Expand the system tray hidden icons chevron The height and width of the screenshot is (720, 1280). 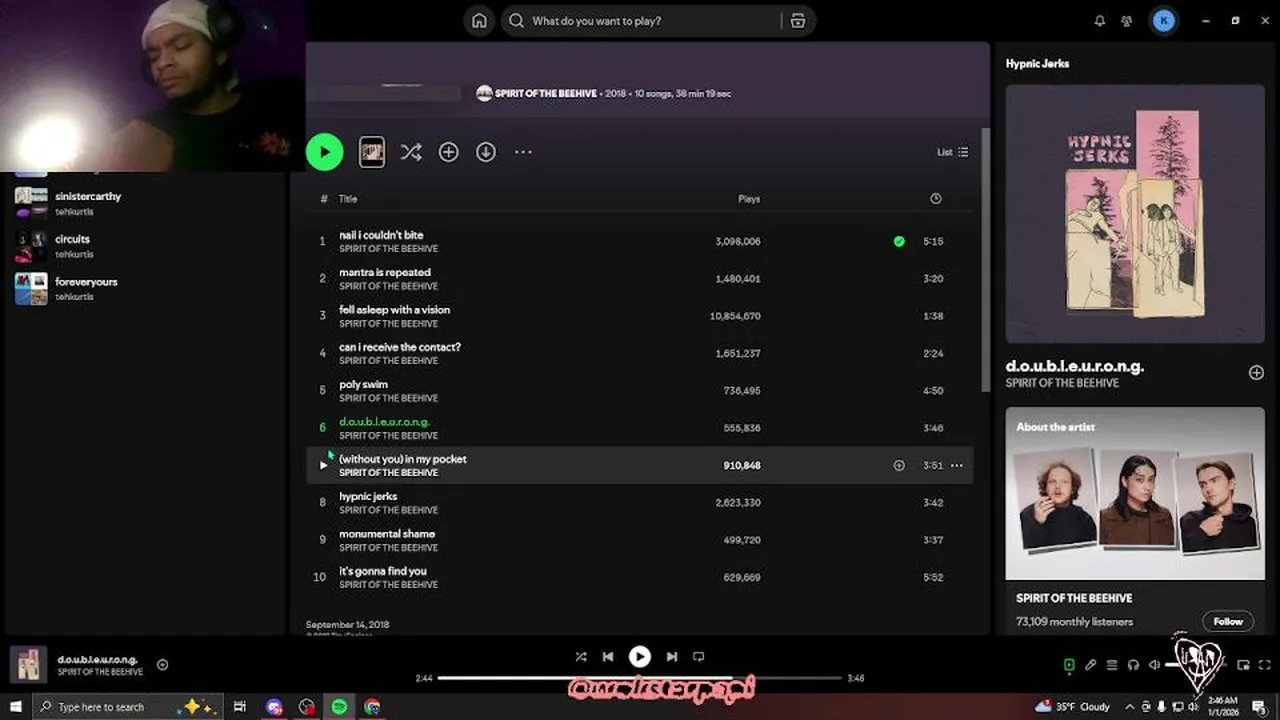click(1130, 706)
